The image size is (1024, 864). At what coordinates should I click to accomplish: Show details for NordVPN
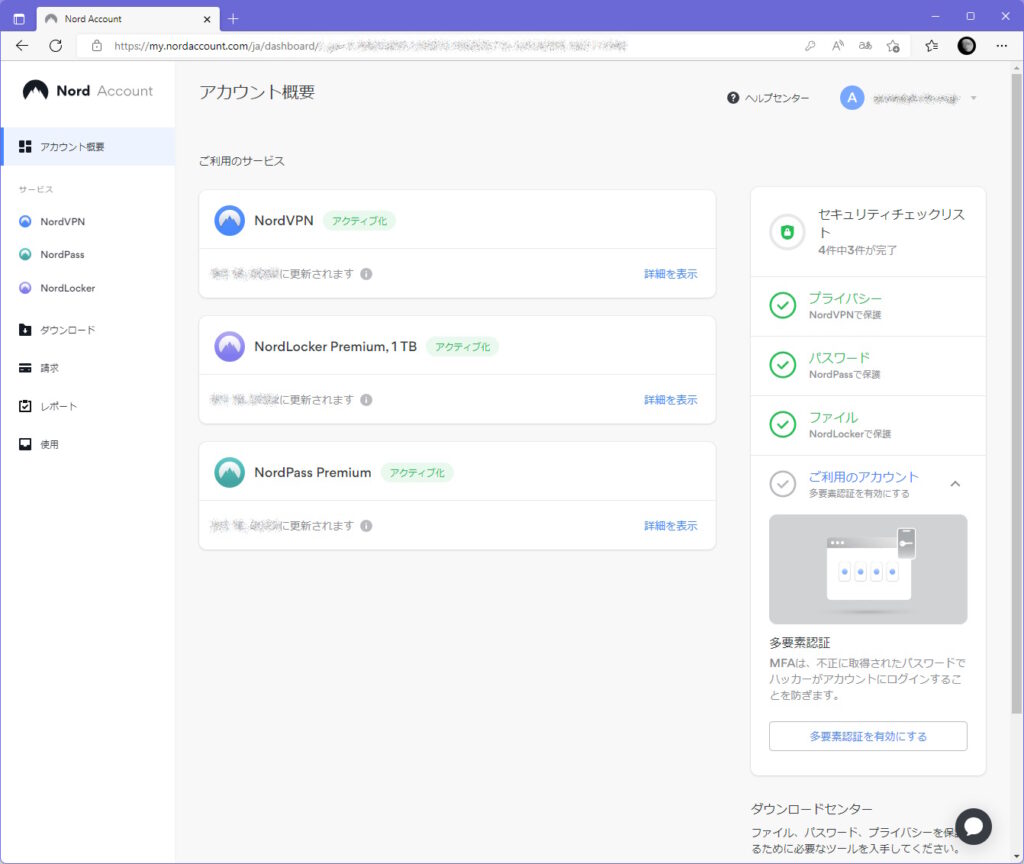[x=671, y=274]
